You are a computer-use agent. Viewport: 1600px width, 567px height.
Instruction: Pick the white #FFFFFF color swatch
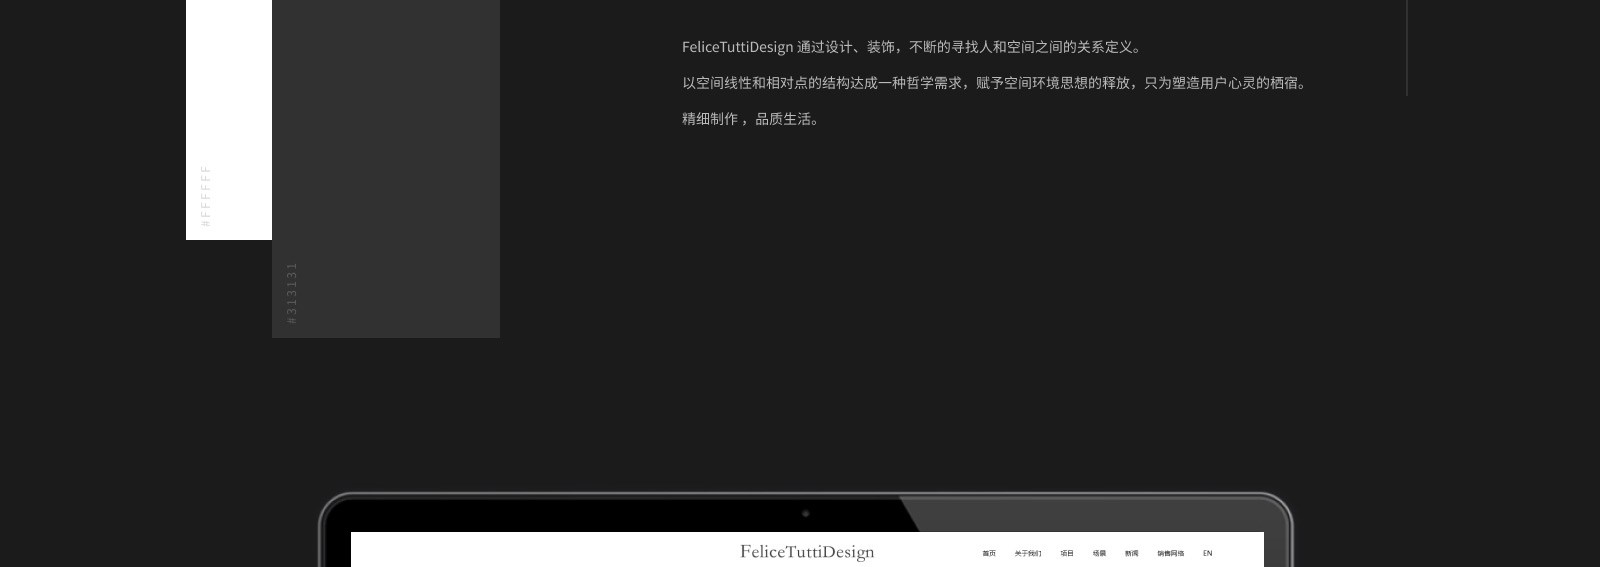click(229, 120)
